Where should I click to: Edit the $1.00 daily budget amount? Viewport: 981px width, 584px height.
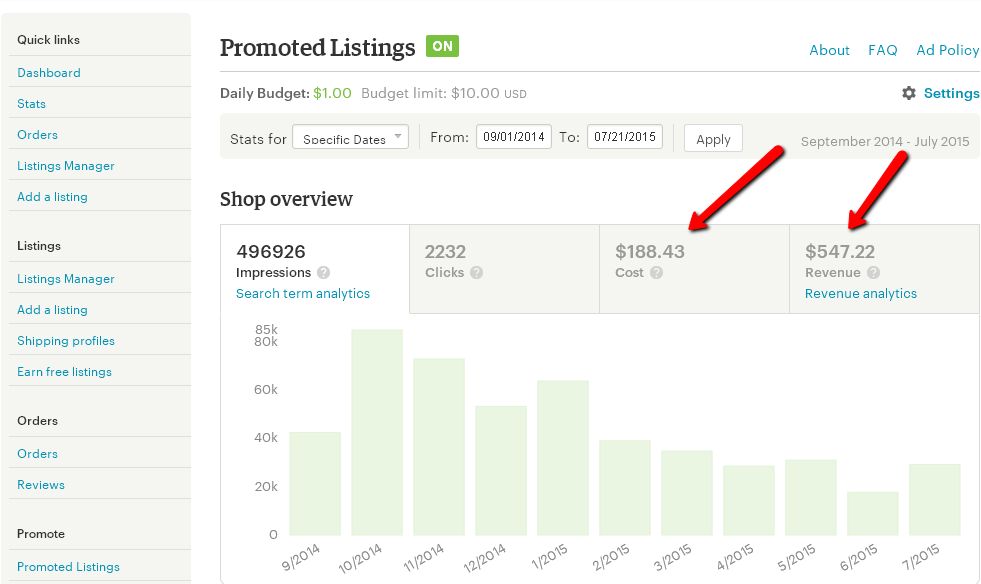332,93
